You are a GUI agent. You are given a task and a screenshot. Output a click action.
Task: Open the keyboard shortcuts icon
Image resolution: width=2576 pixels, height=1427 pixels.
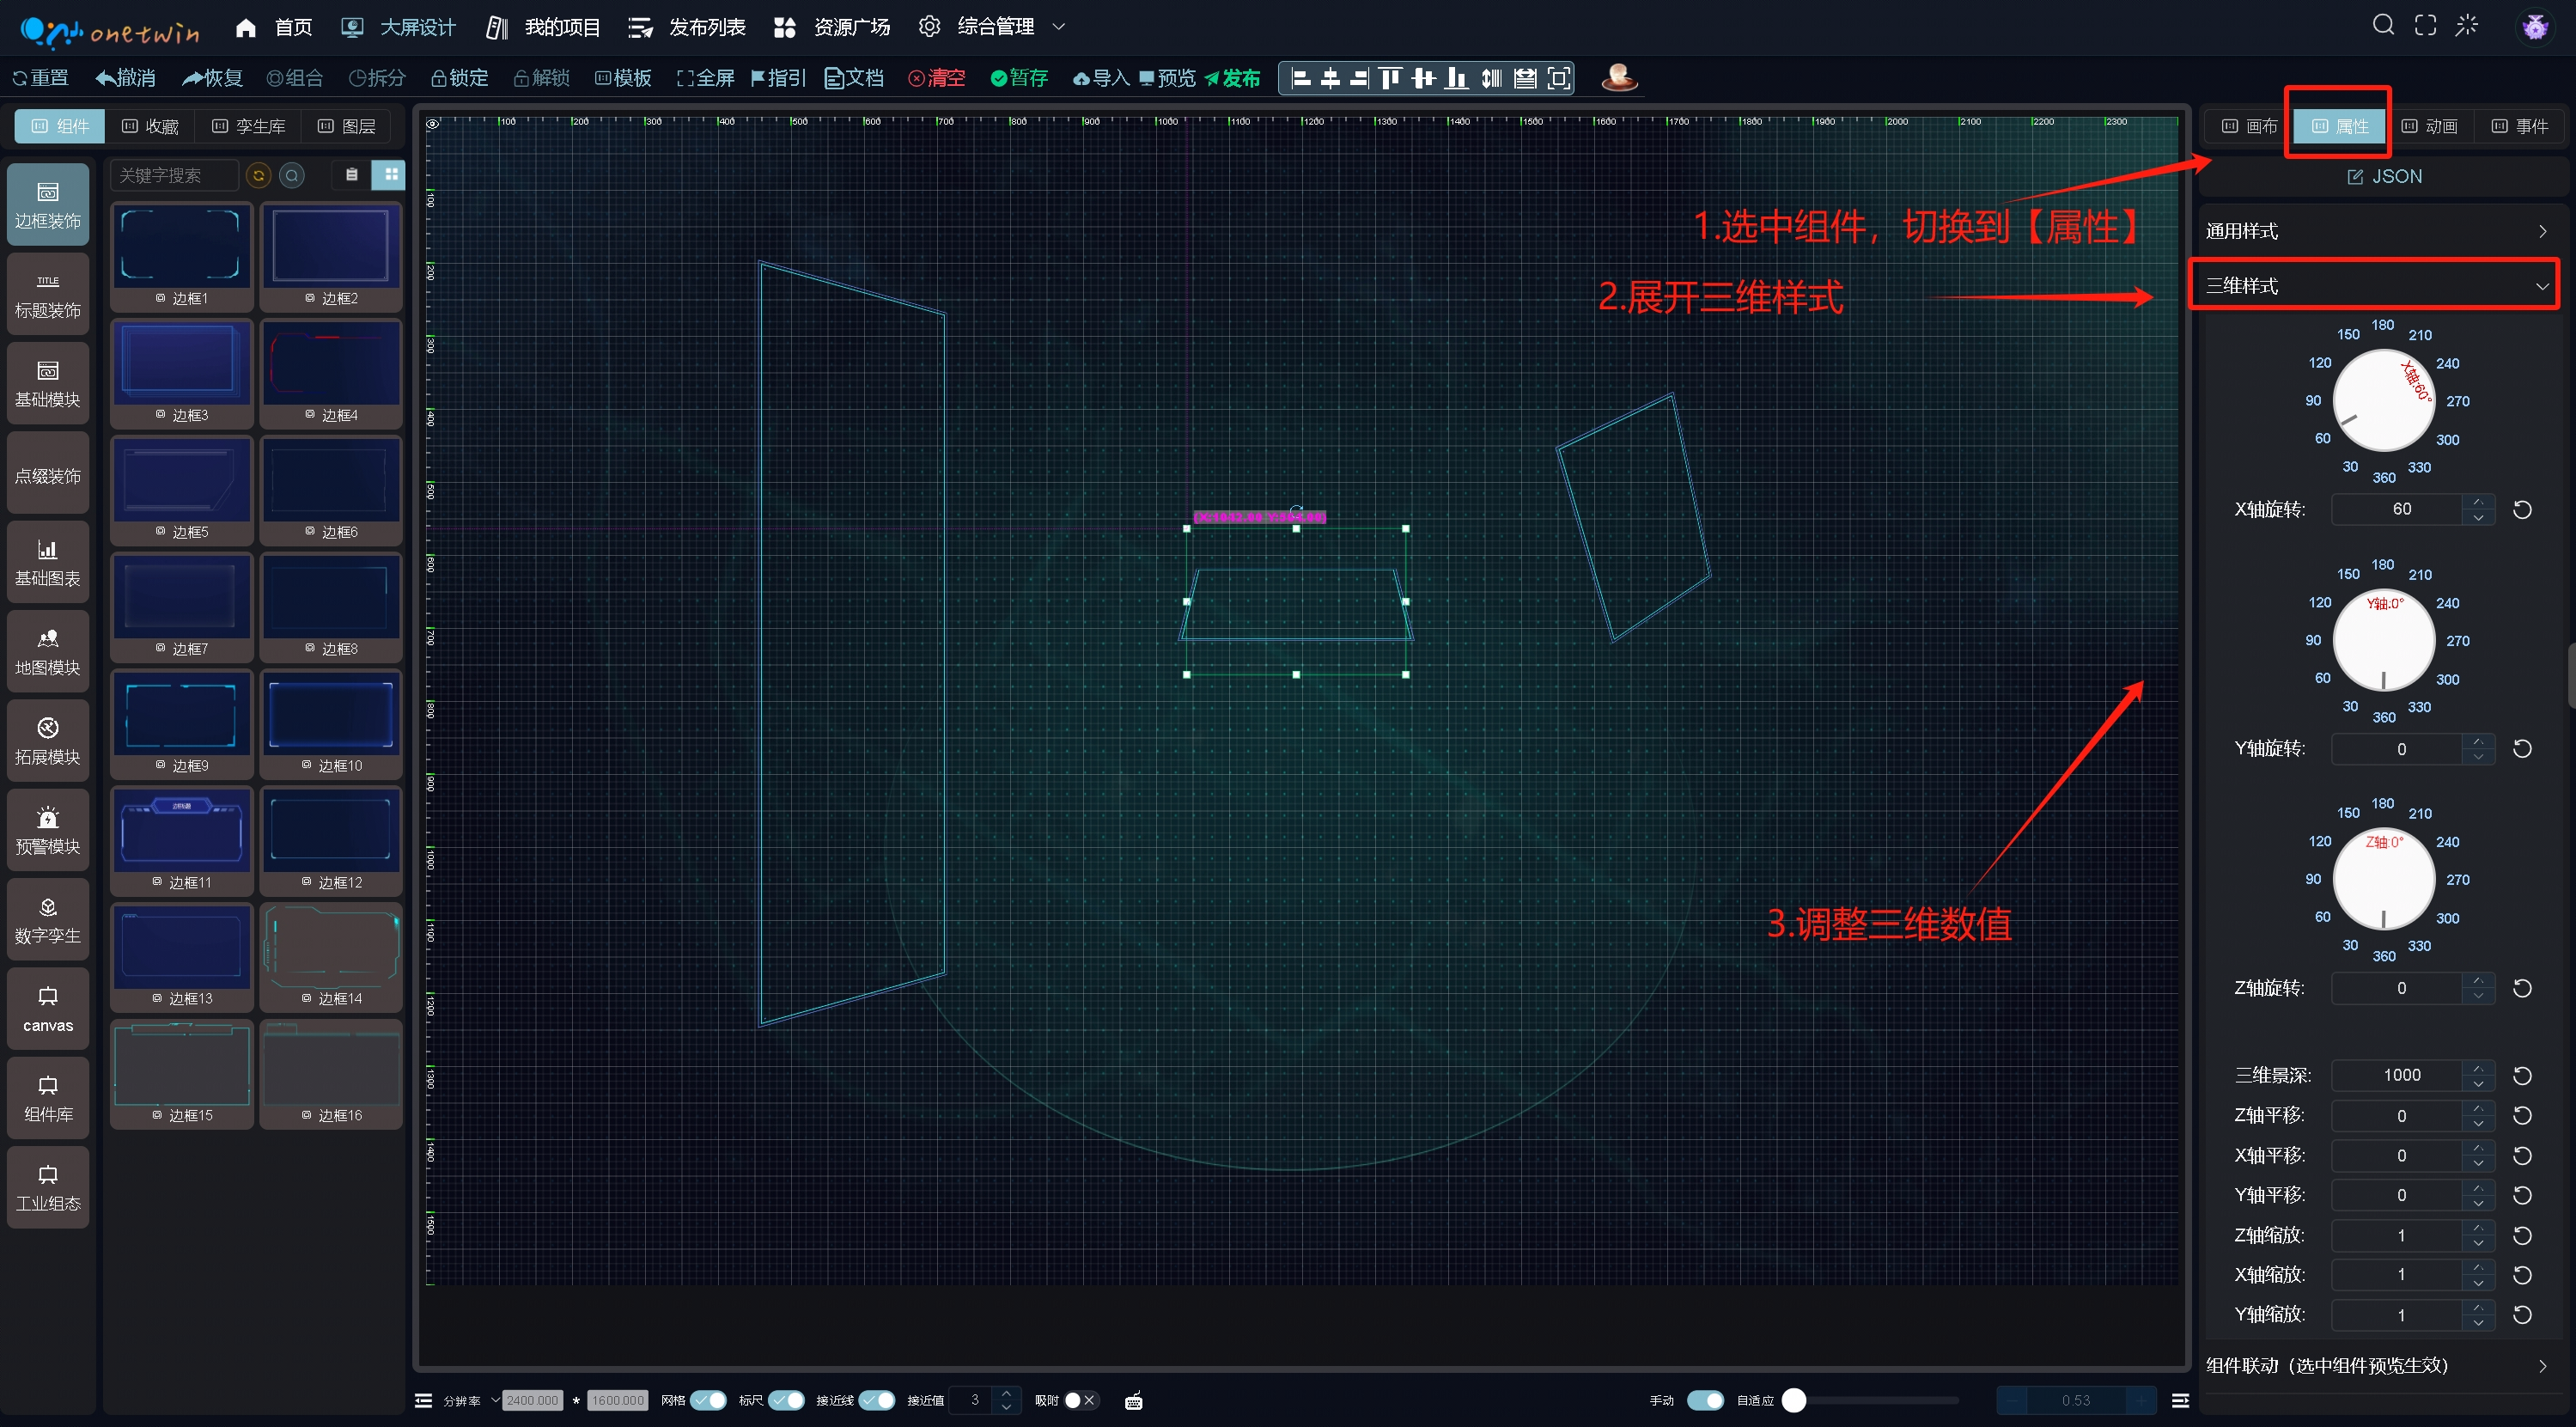[x=1133, y=1400]
